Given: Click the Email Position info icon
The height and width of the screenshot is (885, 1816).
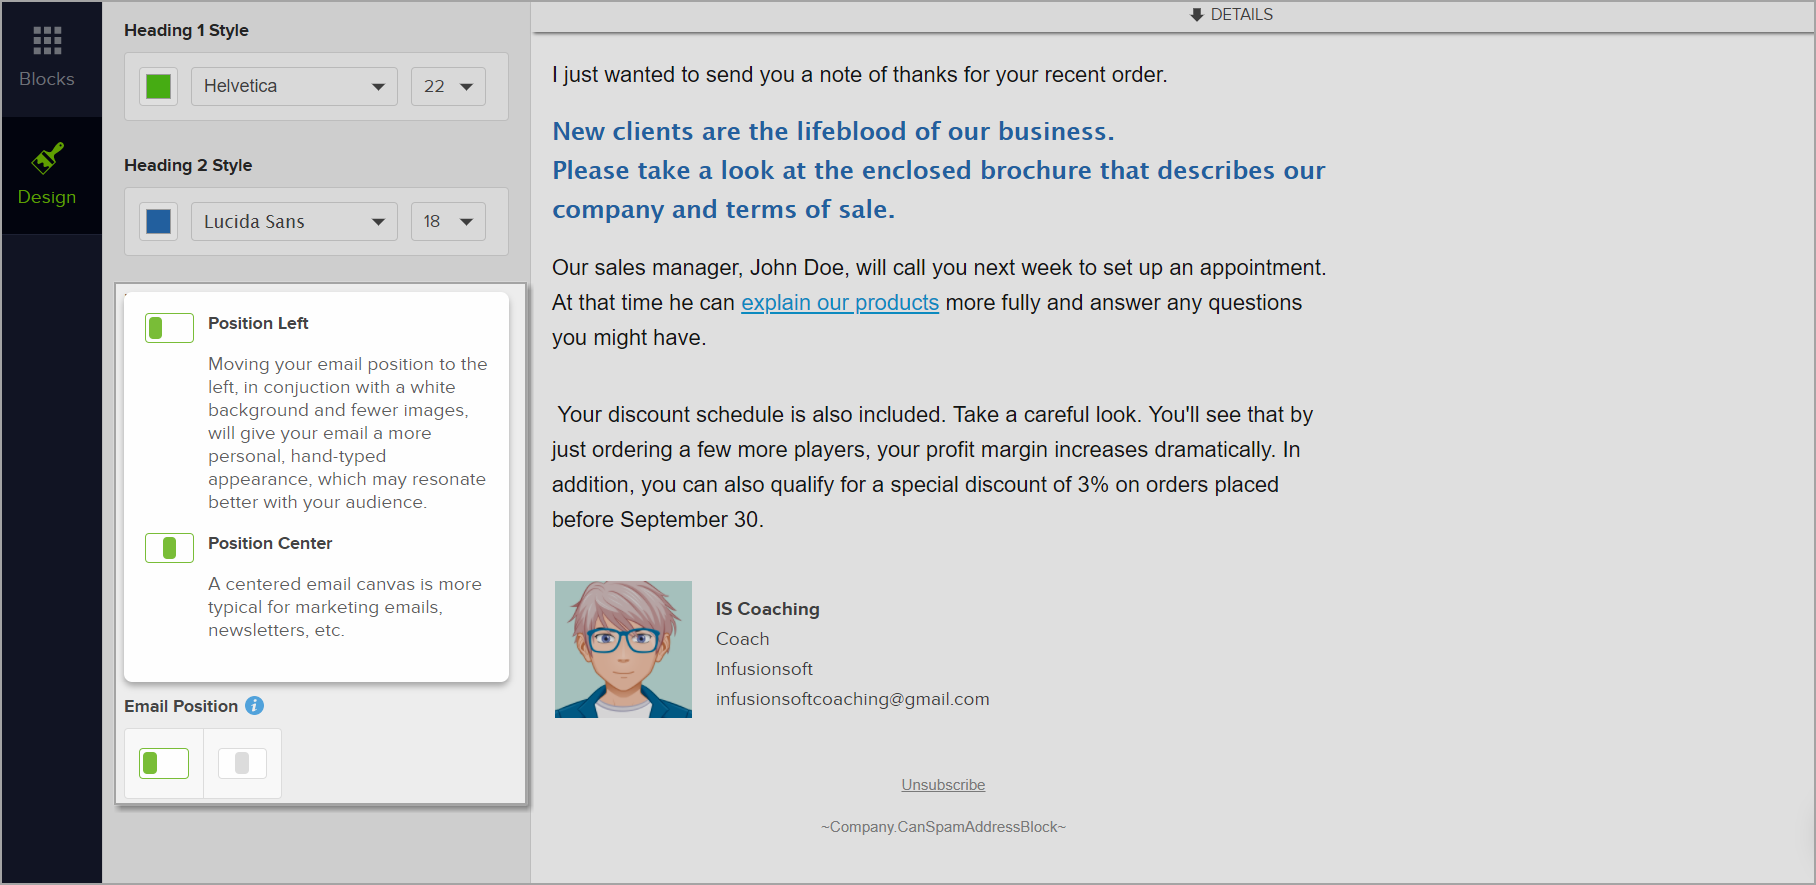Looking at the screenshot, I should click(255, 706).
